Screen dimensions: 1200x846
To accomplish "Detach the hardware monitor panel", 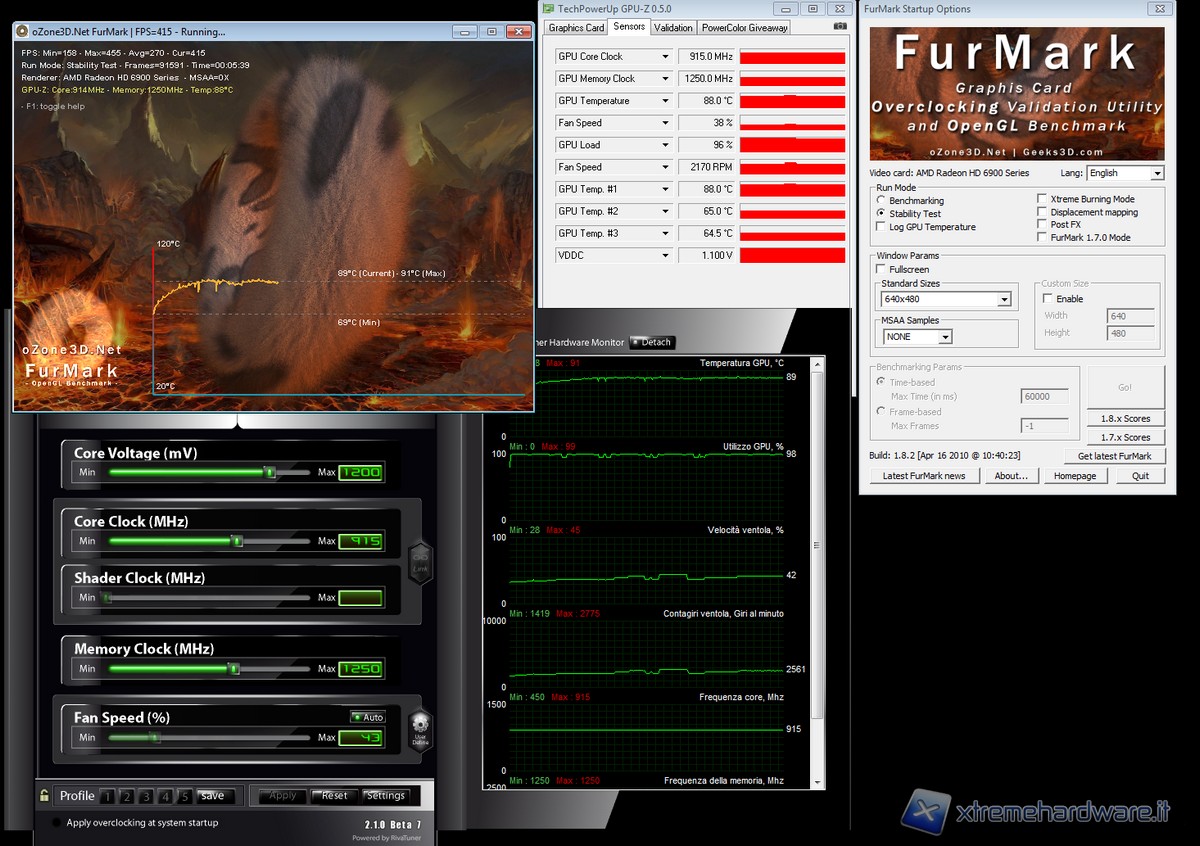I will (x=652, y=342).
